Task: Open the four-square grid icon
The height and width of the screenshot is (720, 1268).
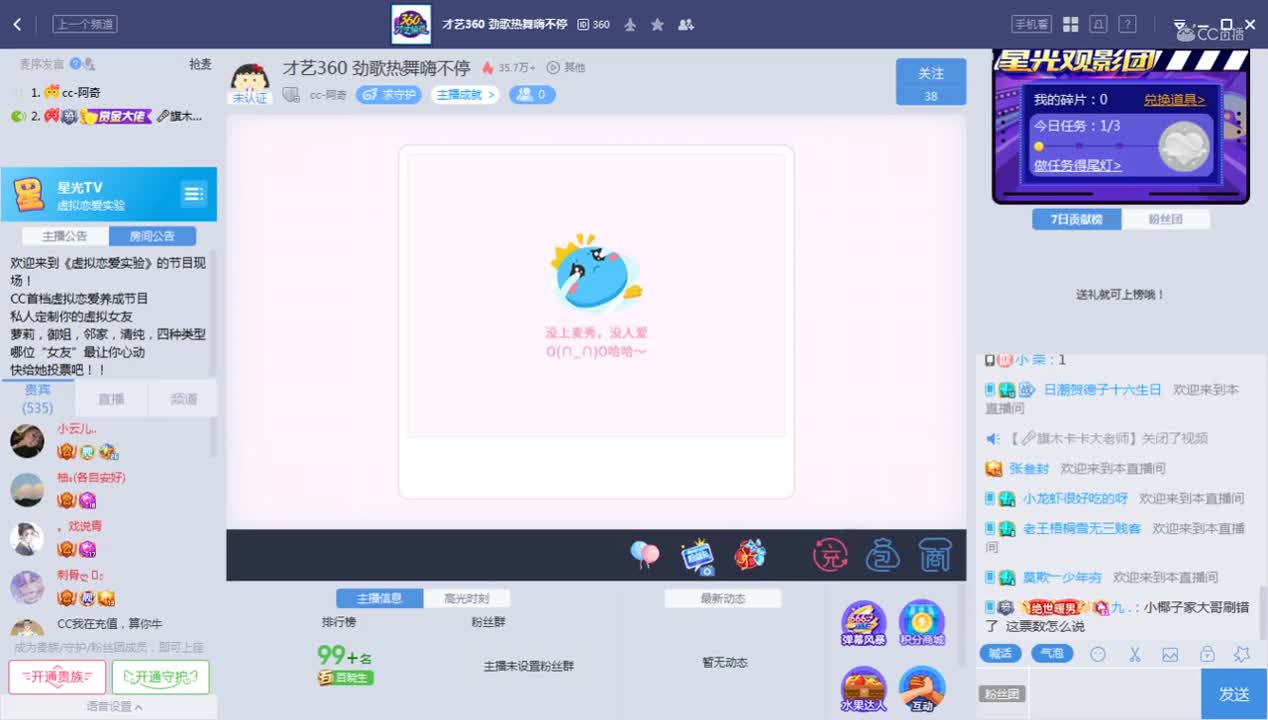Action: tap(1070, 24)
